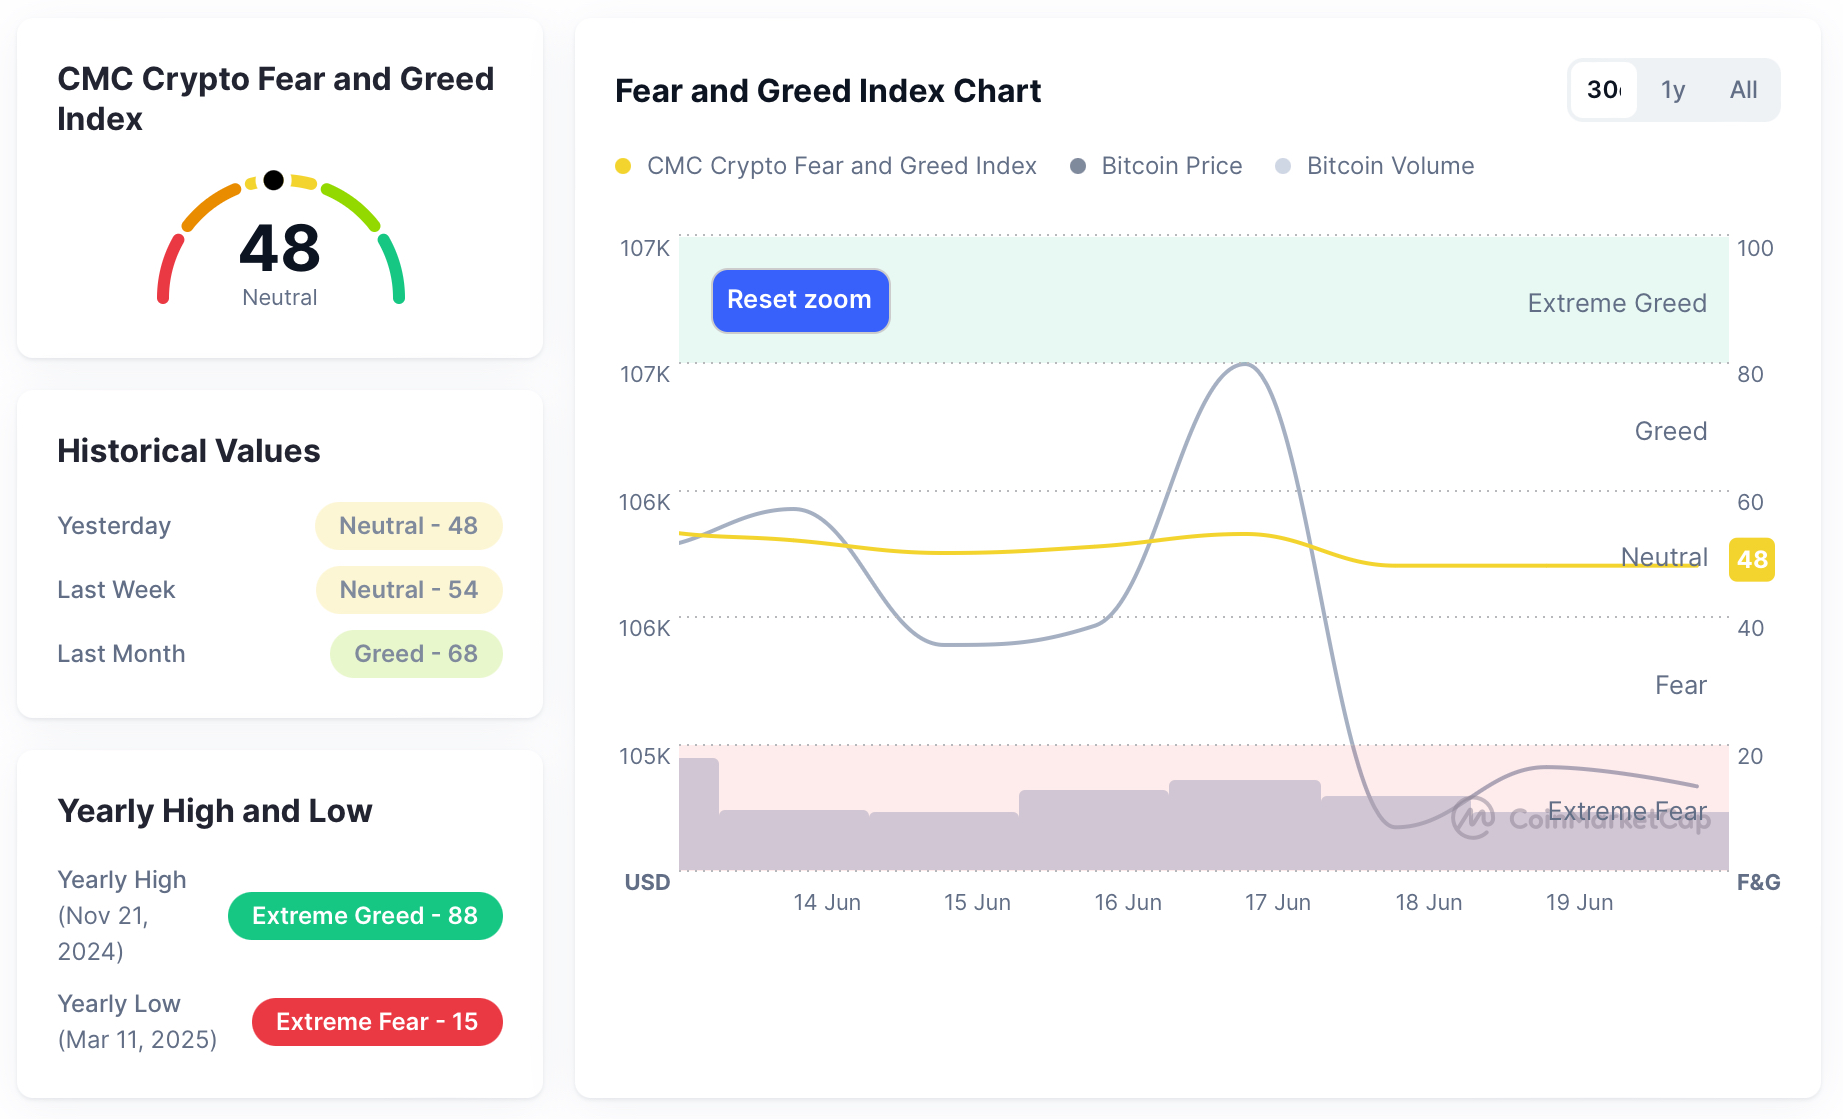Click the Yesterday Neutral - 48 badge
1843x1119 pixels.
[x=408, y=526]
